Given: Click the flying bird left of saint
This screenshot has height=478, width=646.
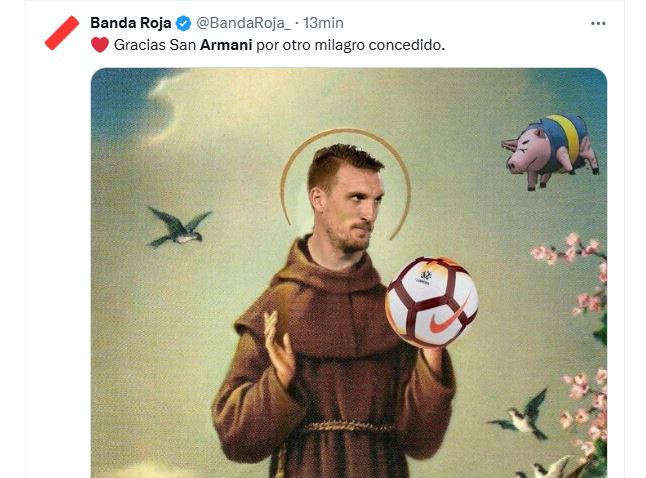Looking at the screenshot, I should click(x=179, y=227).
